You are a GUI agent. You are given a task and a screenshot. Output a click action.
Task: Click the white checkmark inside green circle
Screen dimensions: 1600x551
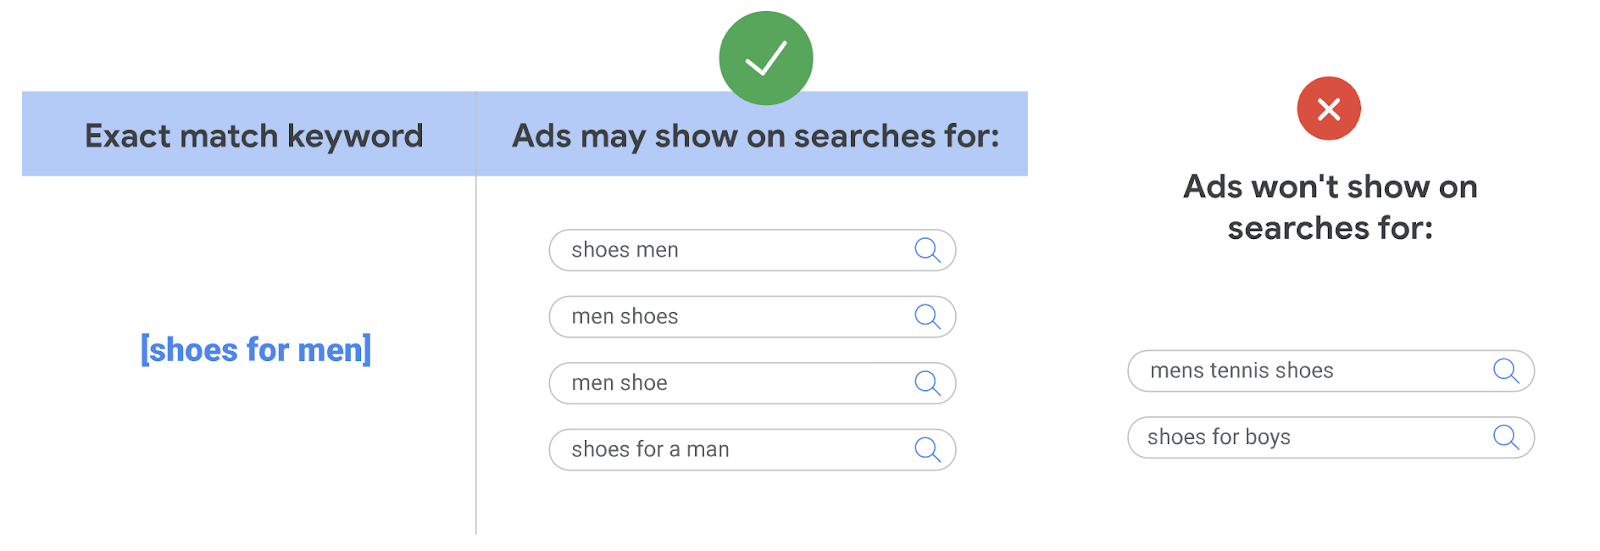coord(766,58)
